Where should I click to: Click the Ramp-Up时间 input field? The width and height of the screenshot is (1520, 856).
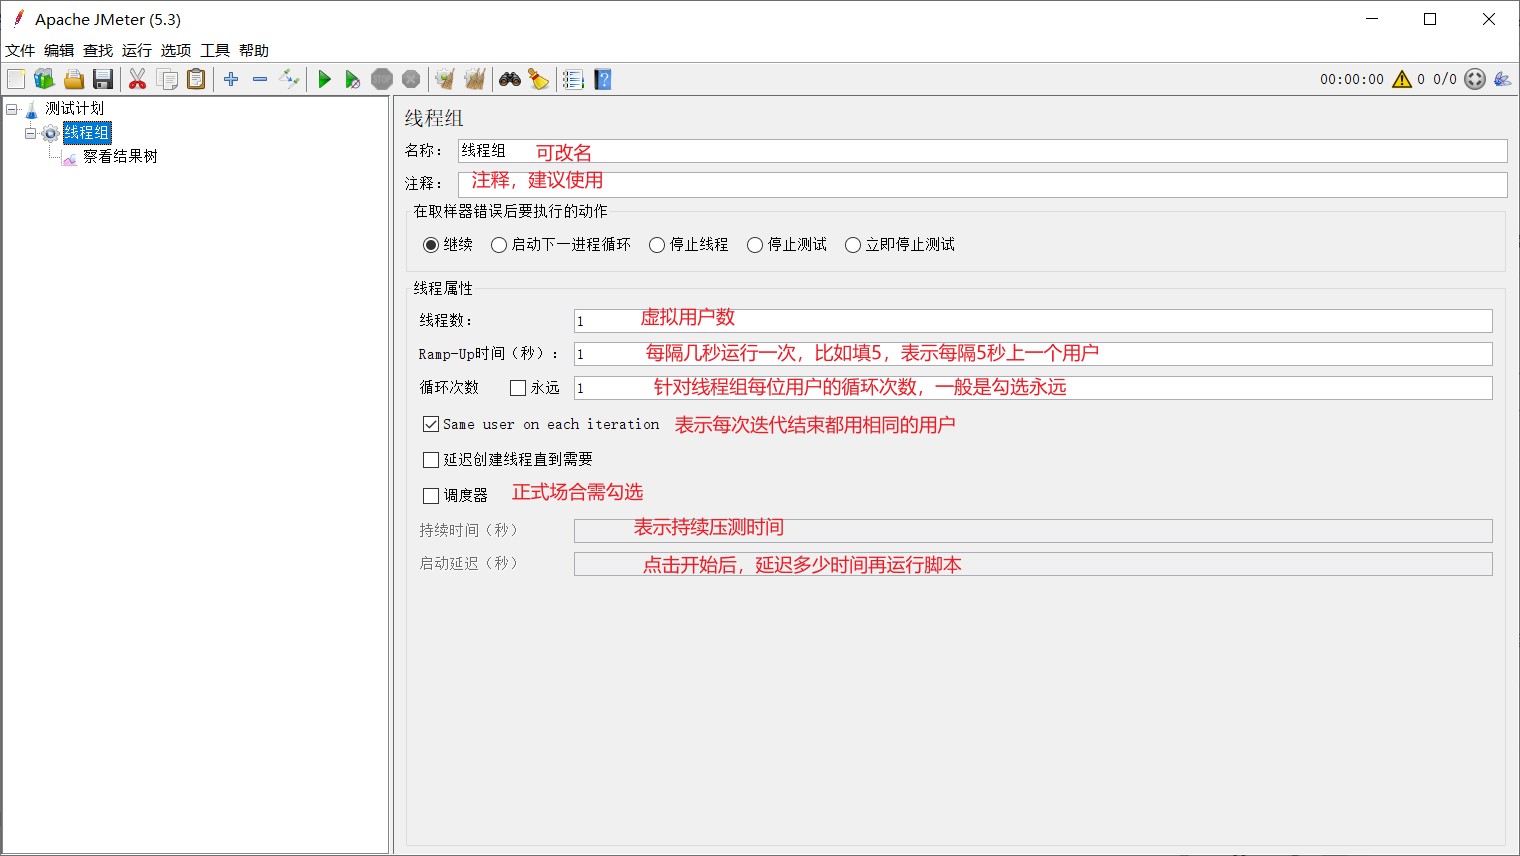(1033, 354)
